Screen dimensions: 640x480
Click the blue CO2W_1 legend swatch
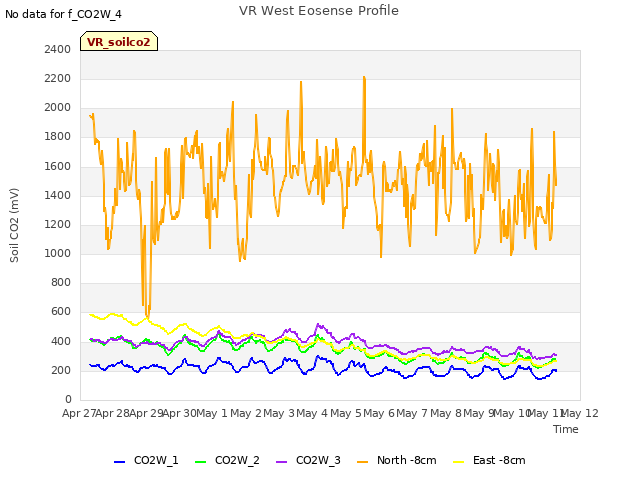(x=120, y=462)
